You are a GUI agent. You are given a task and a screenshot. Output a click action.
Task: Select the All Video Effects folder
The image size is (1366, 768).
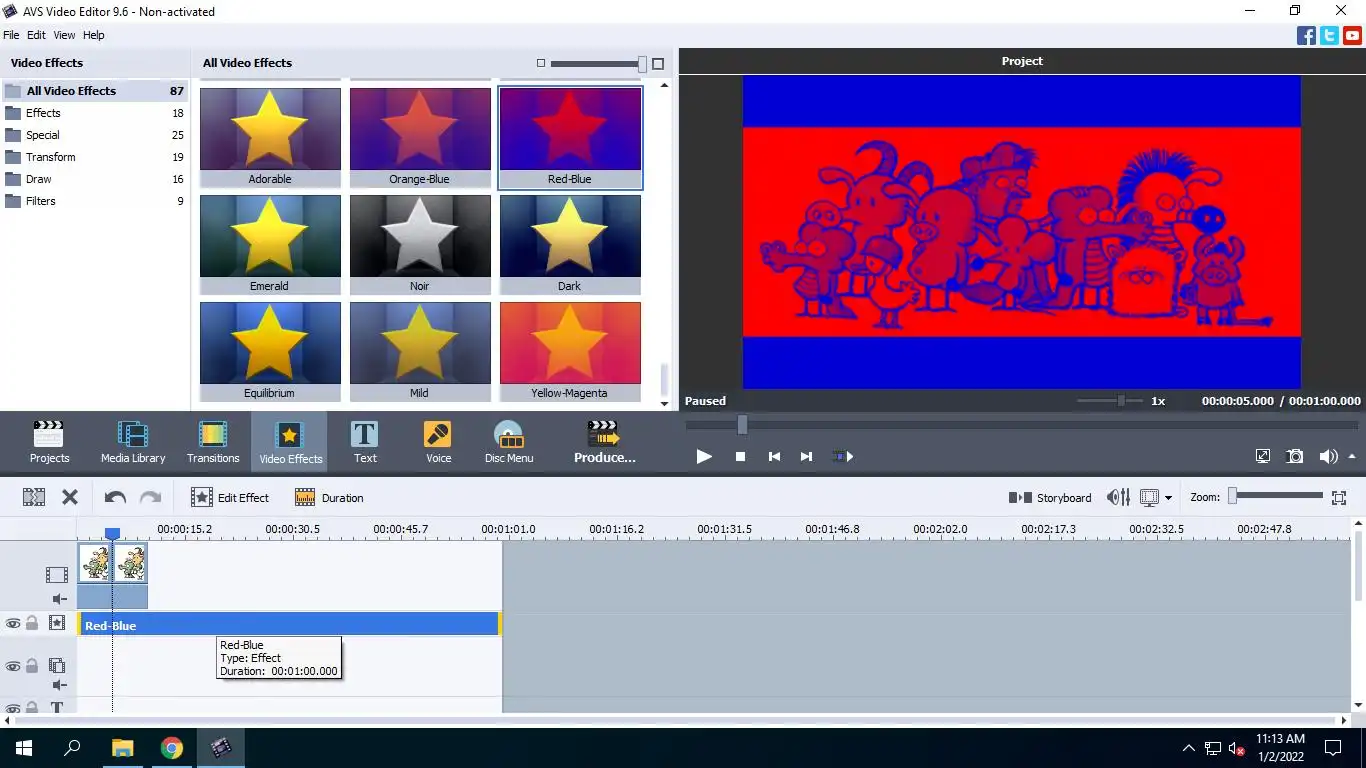pos(94,91)
